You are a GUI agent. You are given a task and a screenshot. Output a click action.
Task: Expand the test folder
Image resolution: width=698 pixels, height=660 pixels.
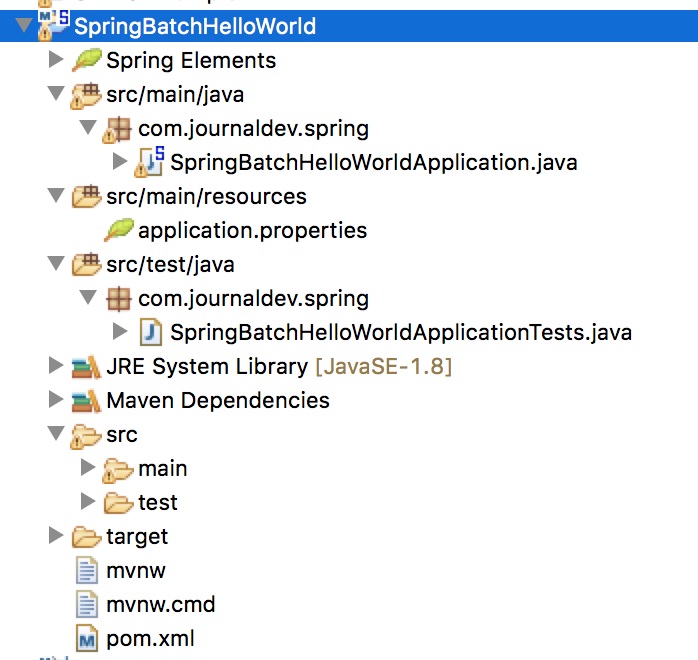coord(88,502)
